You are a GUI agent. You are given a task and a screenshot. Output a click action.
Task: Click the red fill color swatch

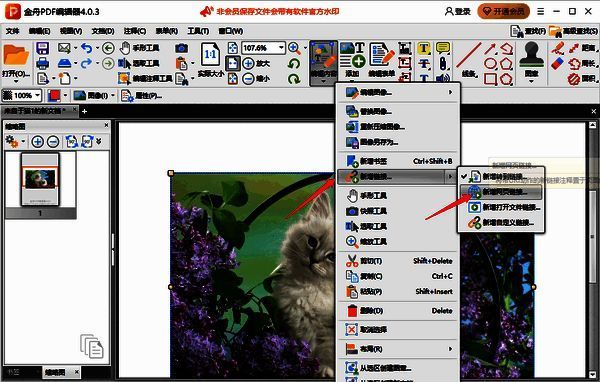coord(54,95)
